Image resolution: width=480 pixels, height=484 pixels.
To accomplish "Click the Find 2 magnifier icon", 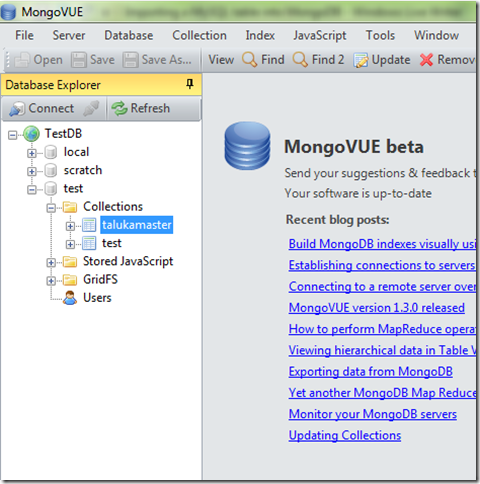I will coord(300,60).
